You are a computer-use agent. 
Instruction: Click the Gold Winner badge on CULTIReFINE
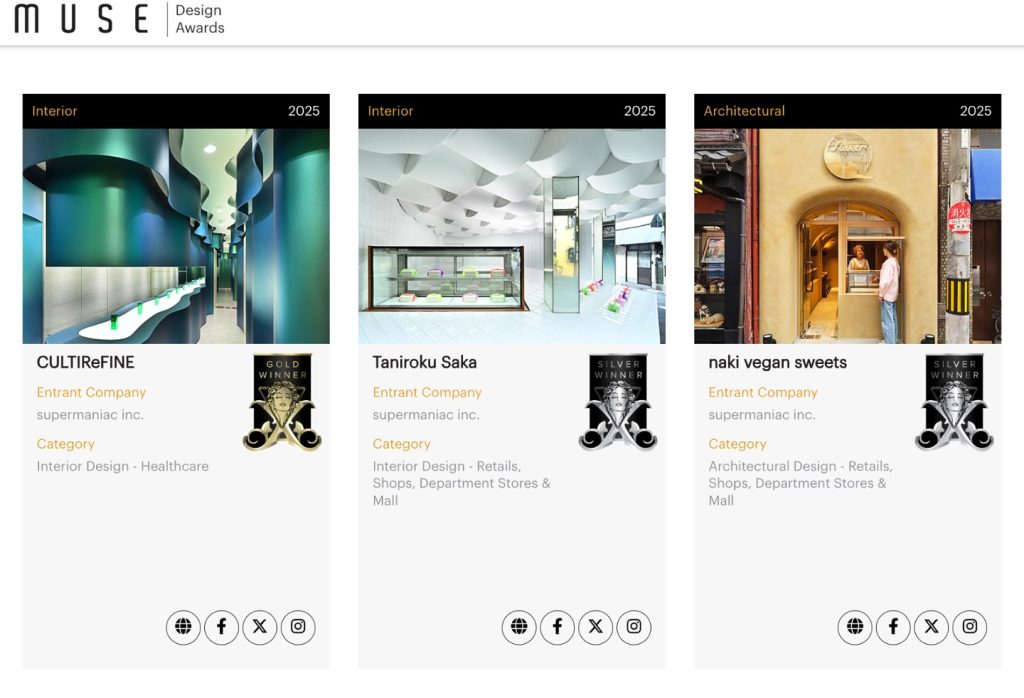pyautogui.click(x=282, y=402)
